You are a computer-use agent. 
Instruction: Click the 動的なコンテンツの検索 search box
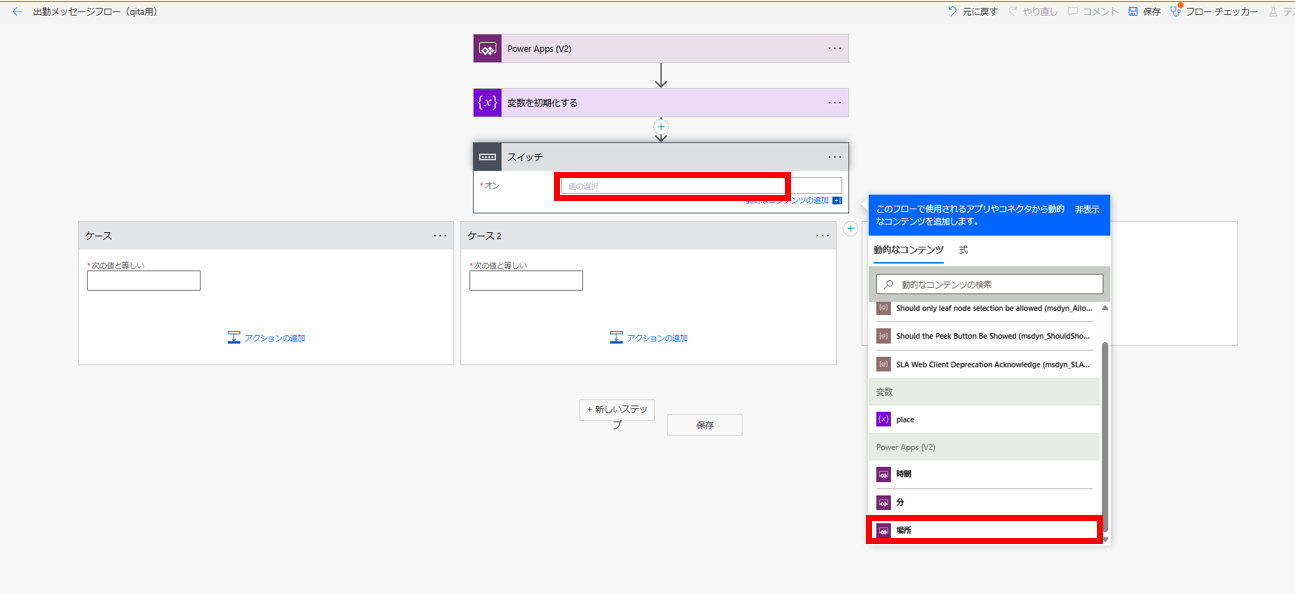pos(989,284)
